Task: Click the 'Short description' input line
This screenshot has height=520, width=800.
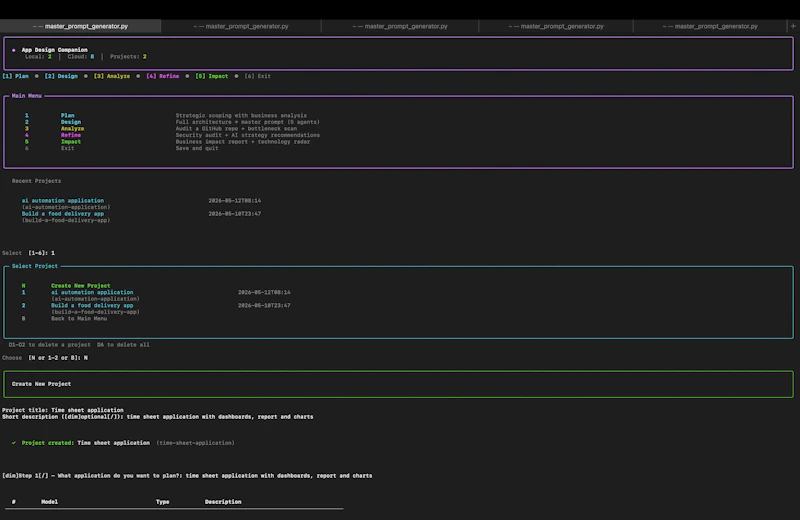Action: 158,417
